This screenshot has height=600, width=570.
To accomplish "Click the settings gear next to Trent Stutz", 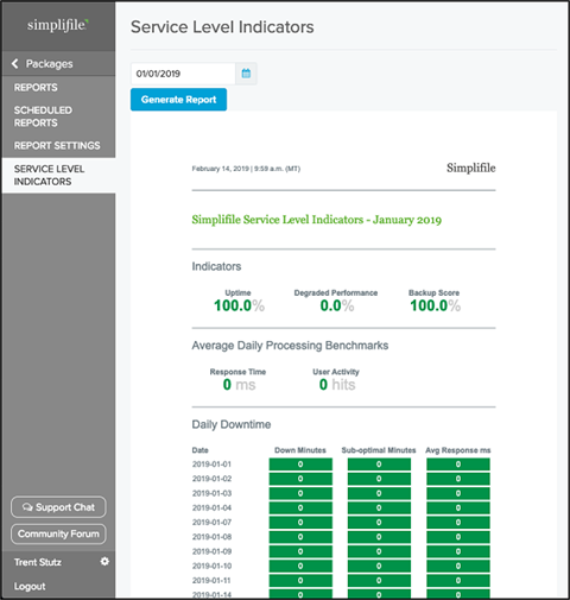I will [x=104, y=561].
